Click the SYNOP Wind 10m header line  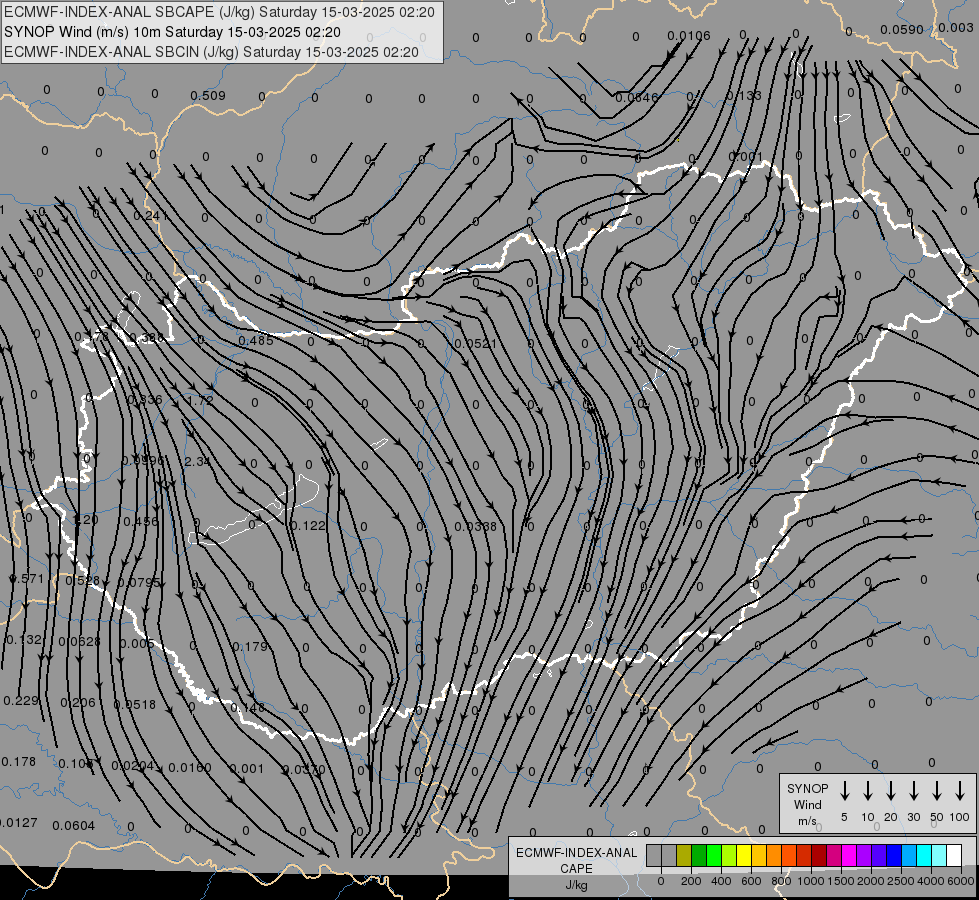[x=172, y=32]
